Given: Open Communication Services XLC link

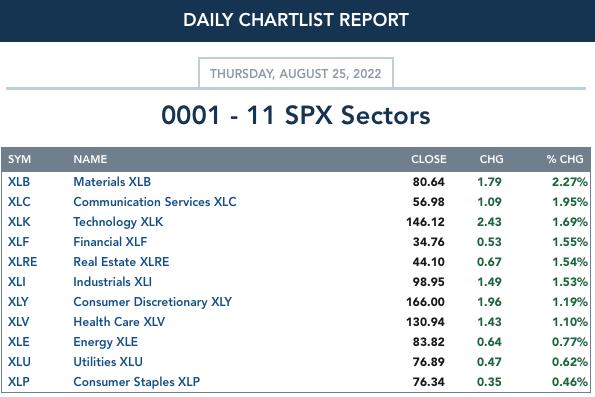Looking at the screenshot, I should [x=155, y=202].
